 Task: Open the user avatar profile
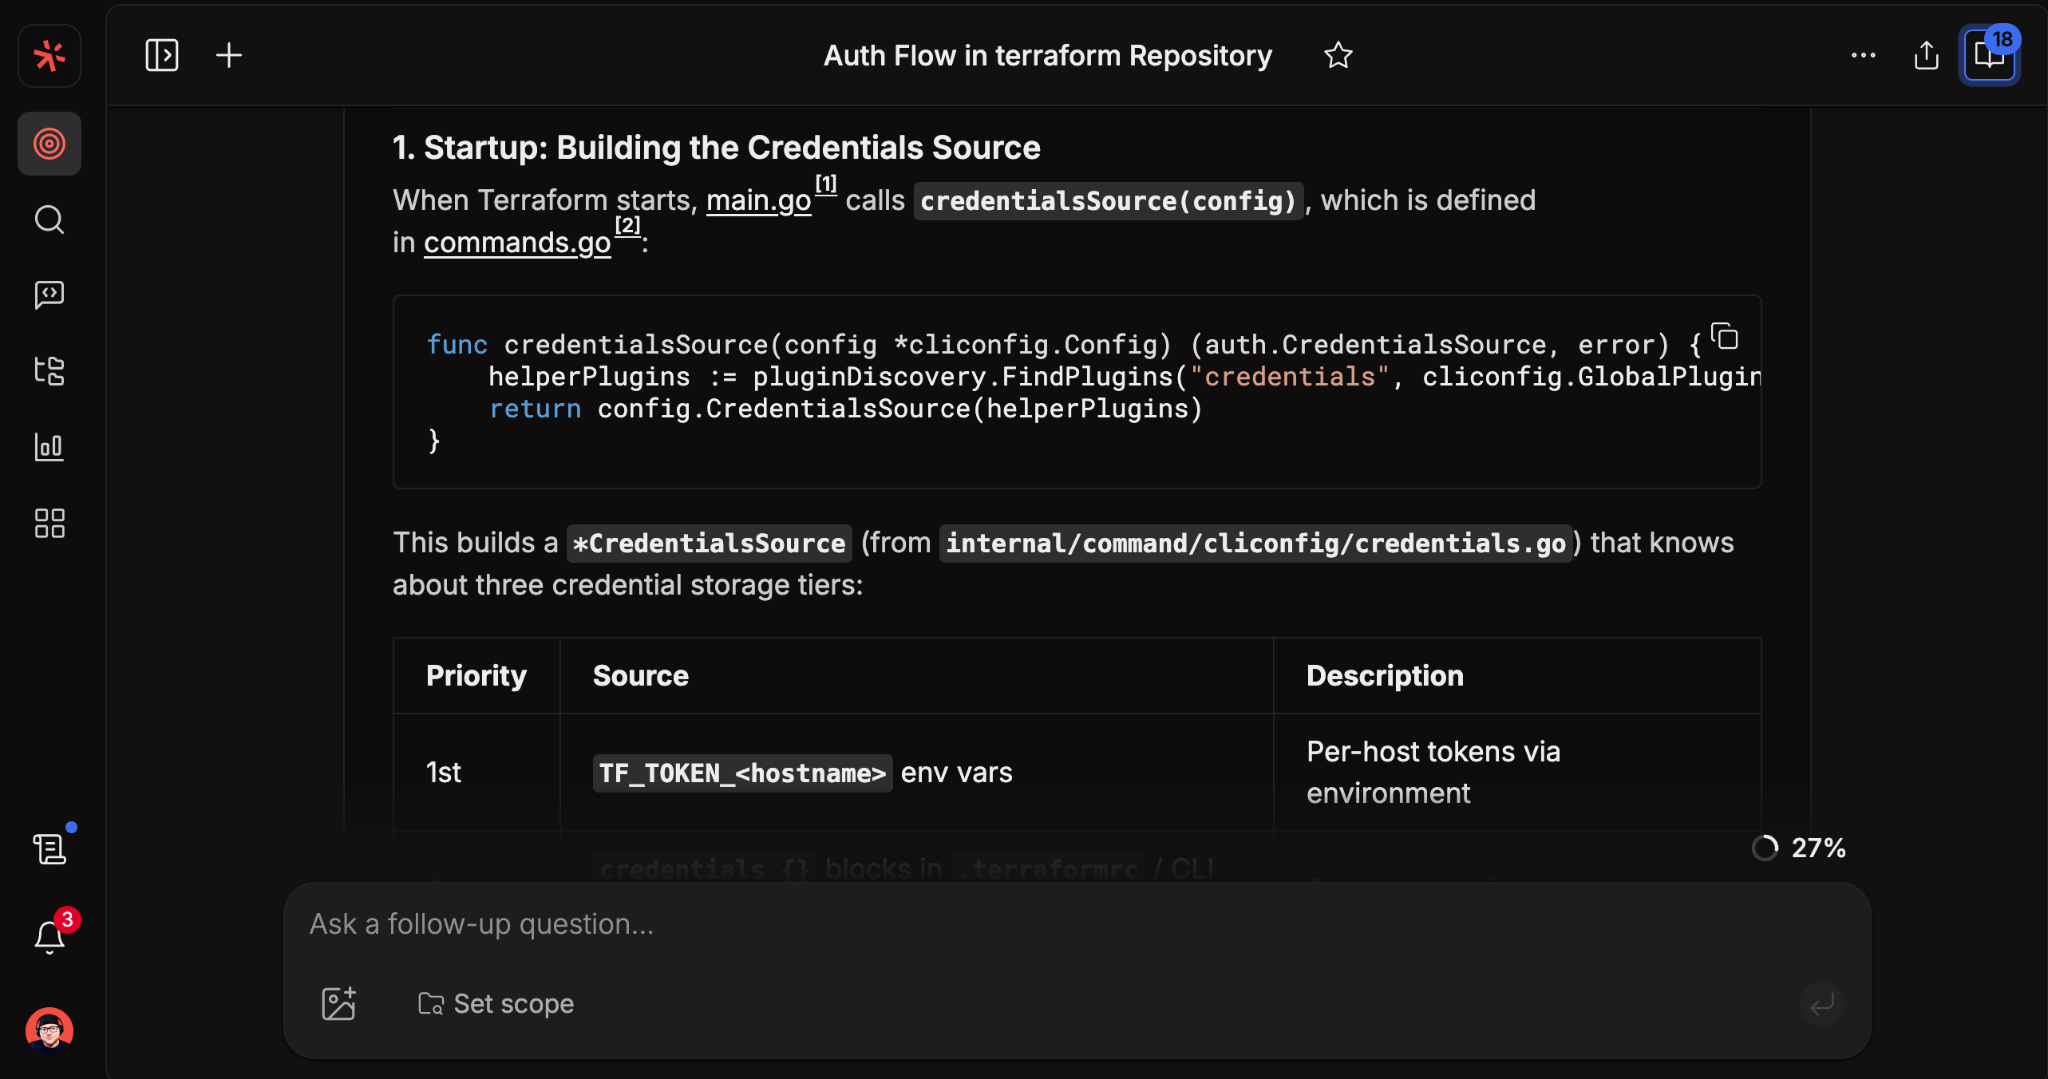(x=49, y=1030)
